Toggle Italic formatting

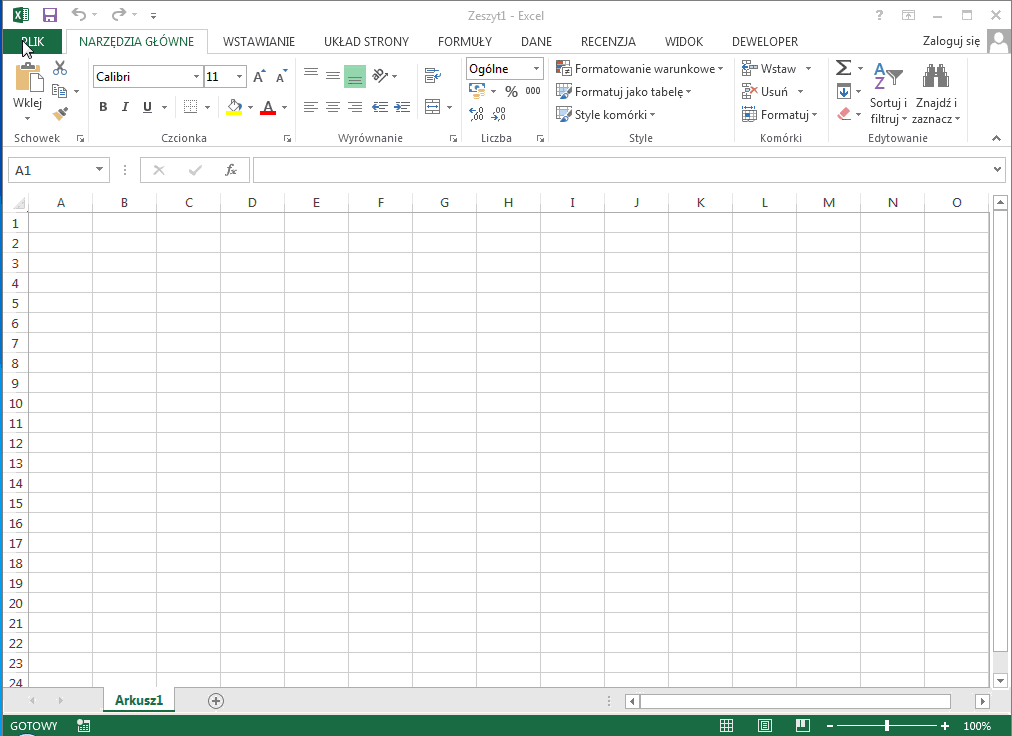[x=125, y=107]
